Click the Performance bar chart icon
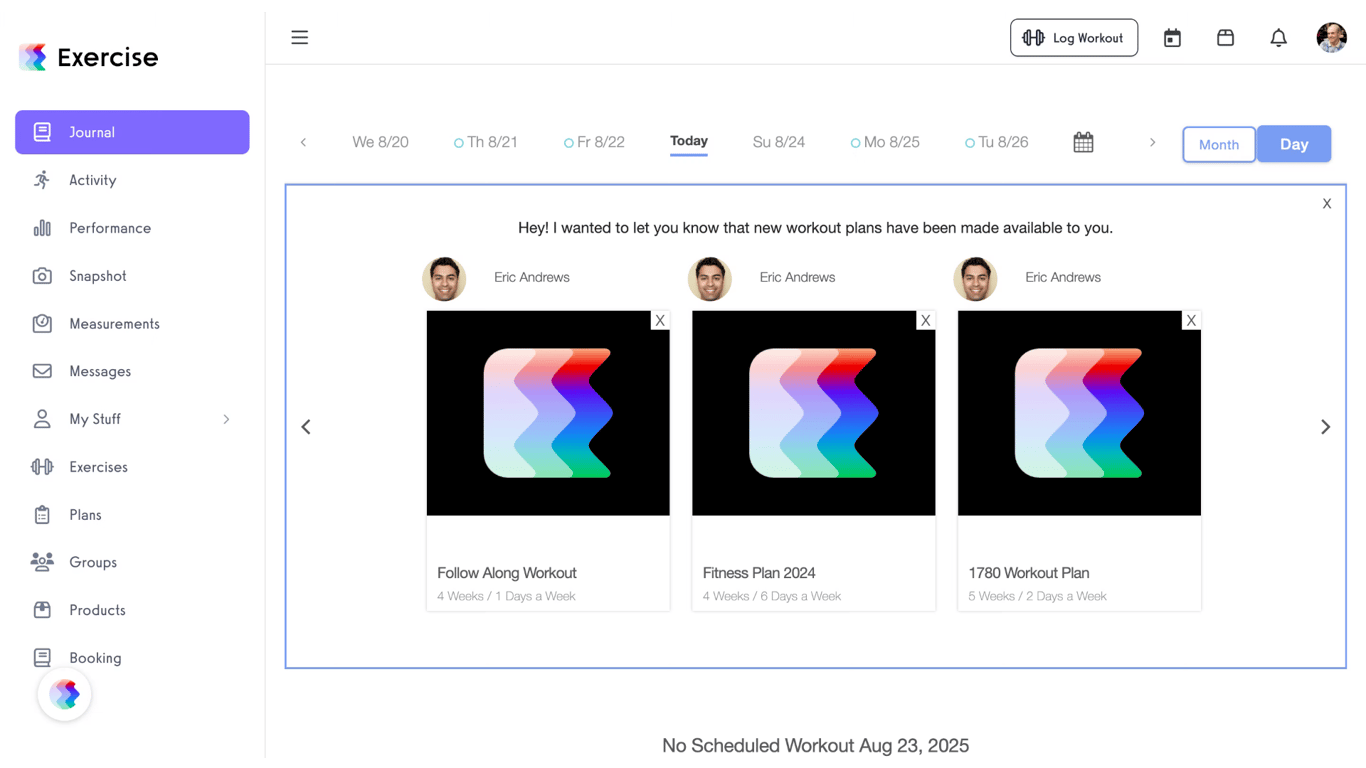The height and width of the screenshot is (768, 1366). (x=42, y=228)
